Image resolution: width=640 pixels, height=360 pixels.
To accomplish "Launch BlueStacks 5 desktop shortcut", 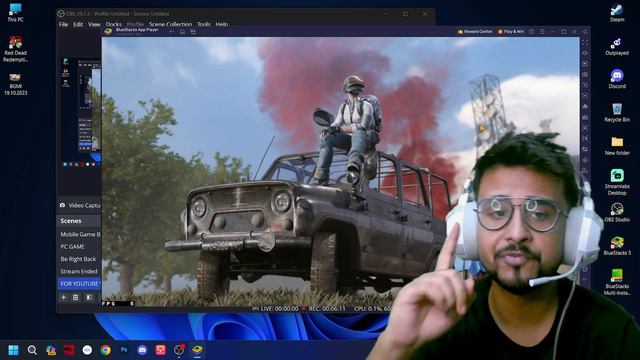I will tap(617, 246).
